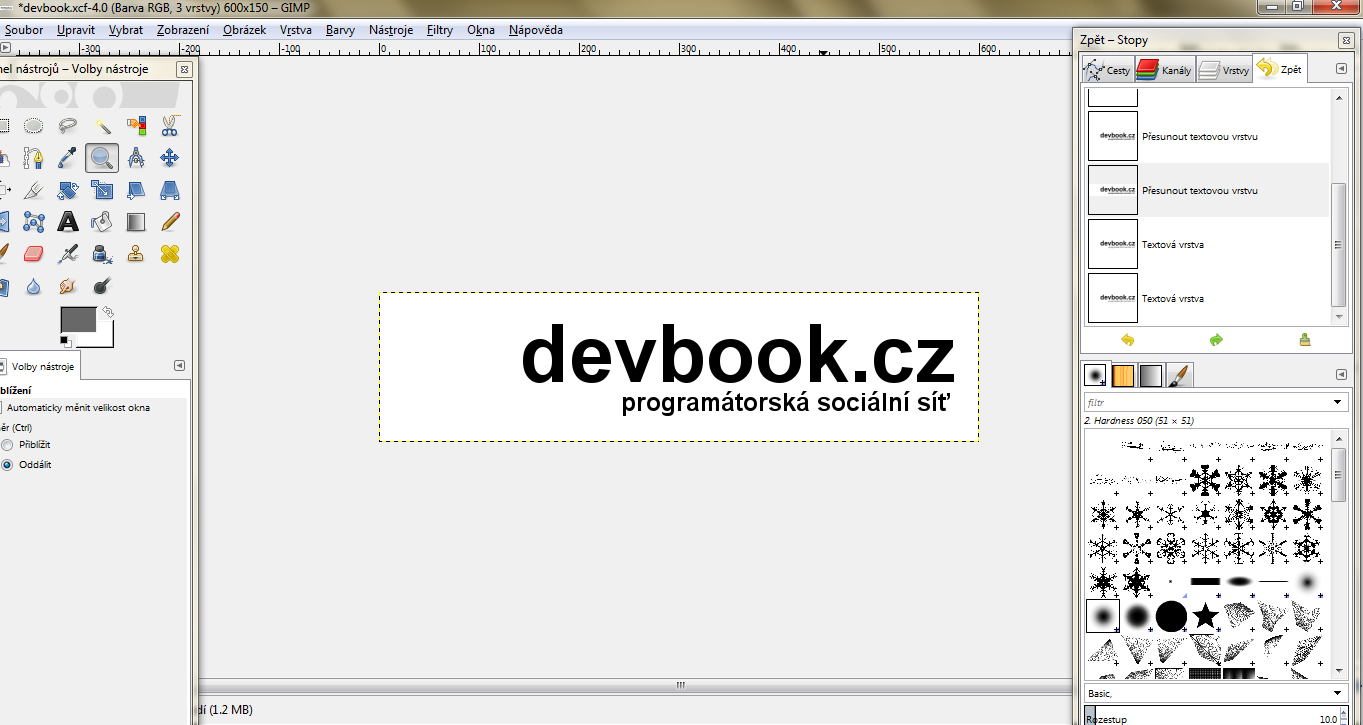Screen dimensions: 1363x725
Task: Select the Přiblížit radio button
Action: pos(8,444)
